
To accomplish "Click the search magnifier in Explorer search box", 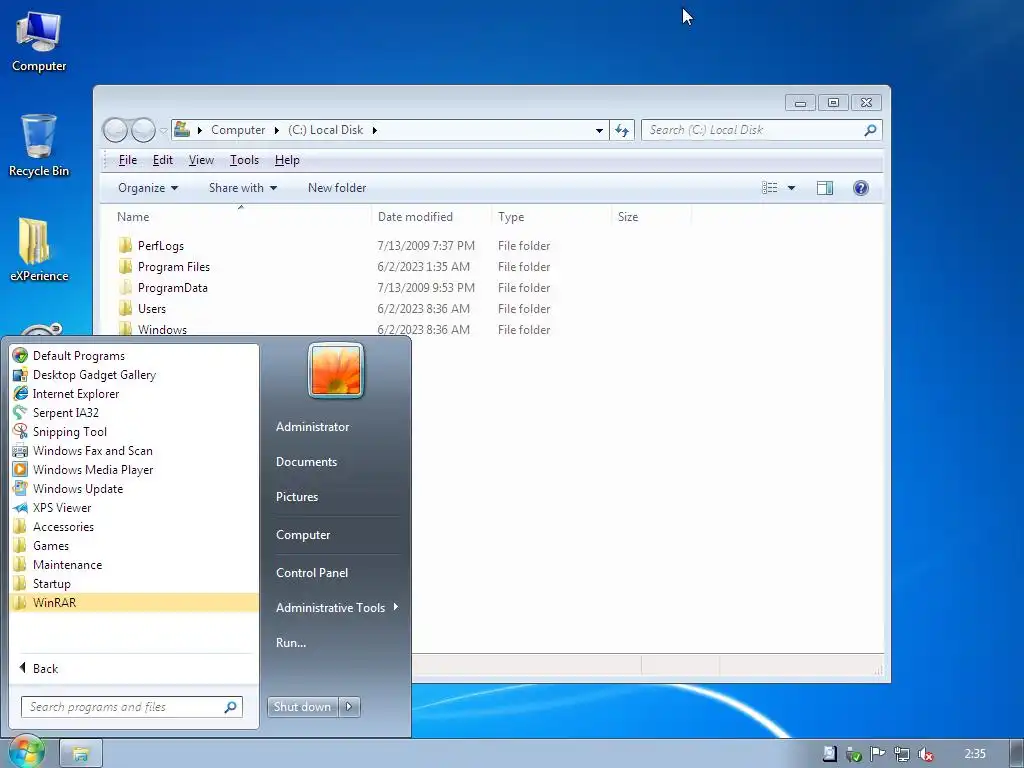I will pos(870,130).
